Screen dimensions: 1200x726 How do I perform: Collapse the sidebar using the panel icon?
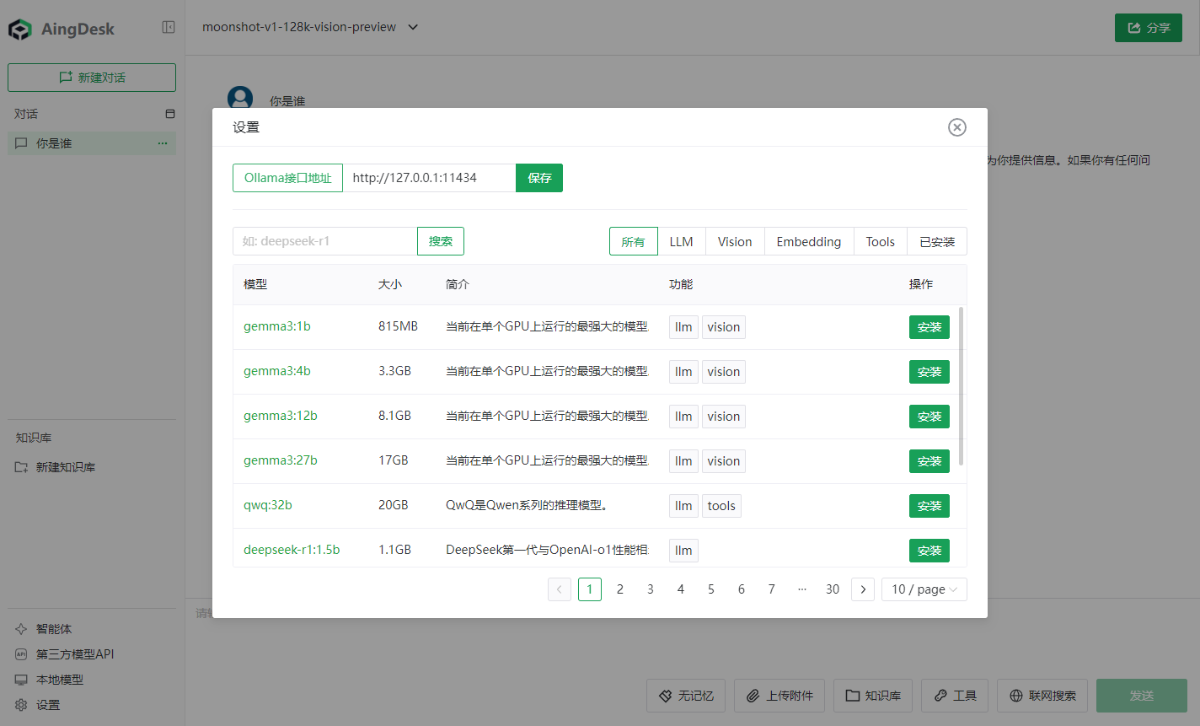tap(169, 28)
